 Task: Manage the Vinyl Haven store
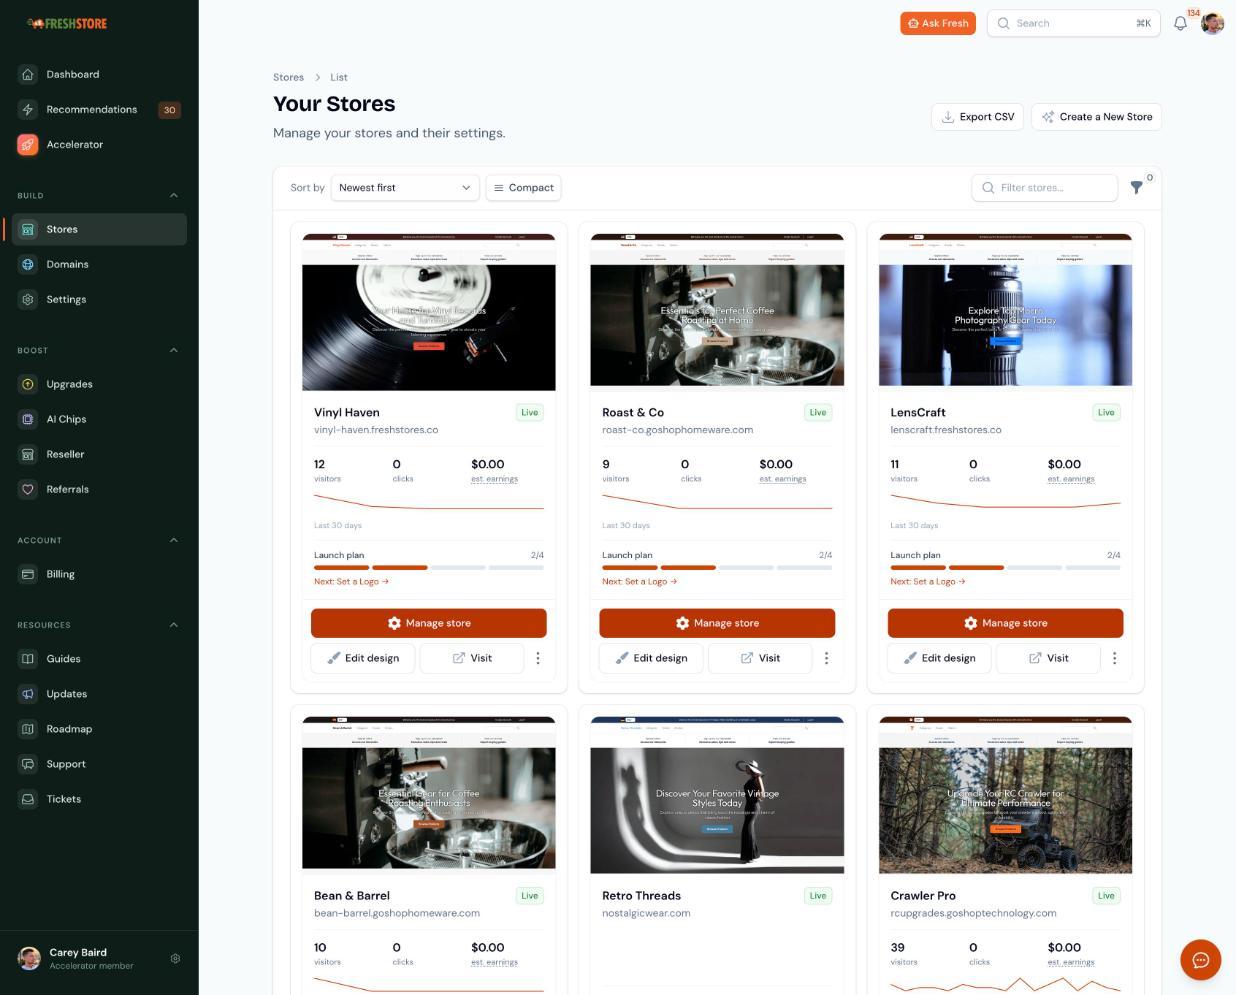[x=429, y=623]
